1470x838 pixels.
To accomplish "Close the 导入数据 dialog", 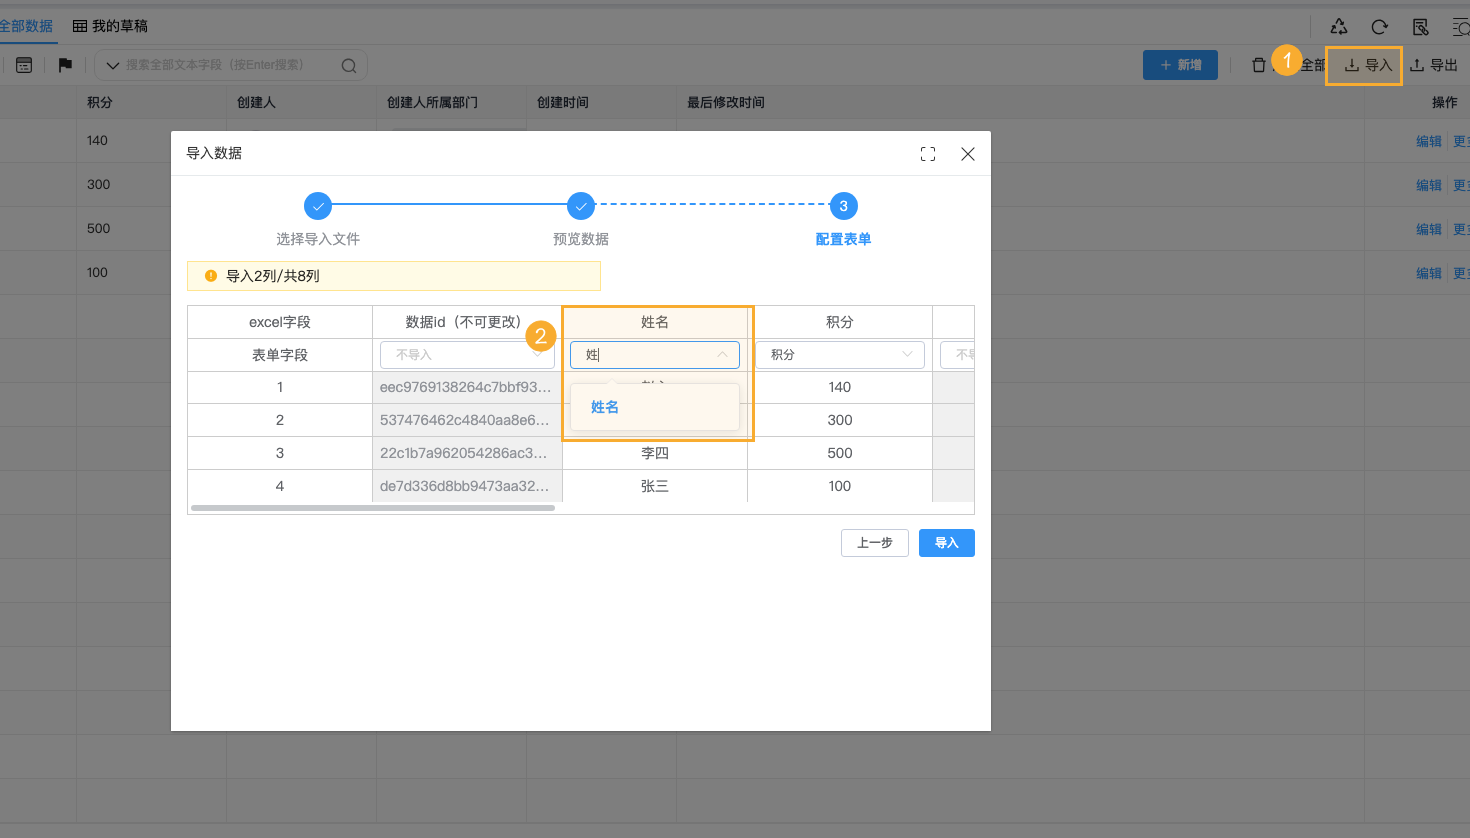I will [x=968, y=154].
